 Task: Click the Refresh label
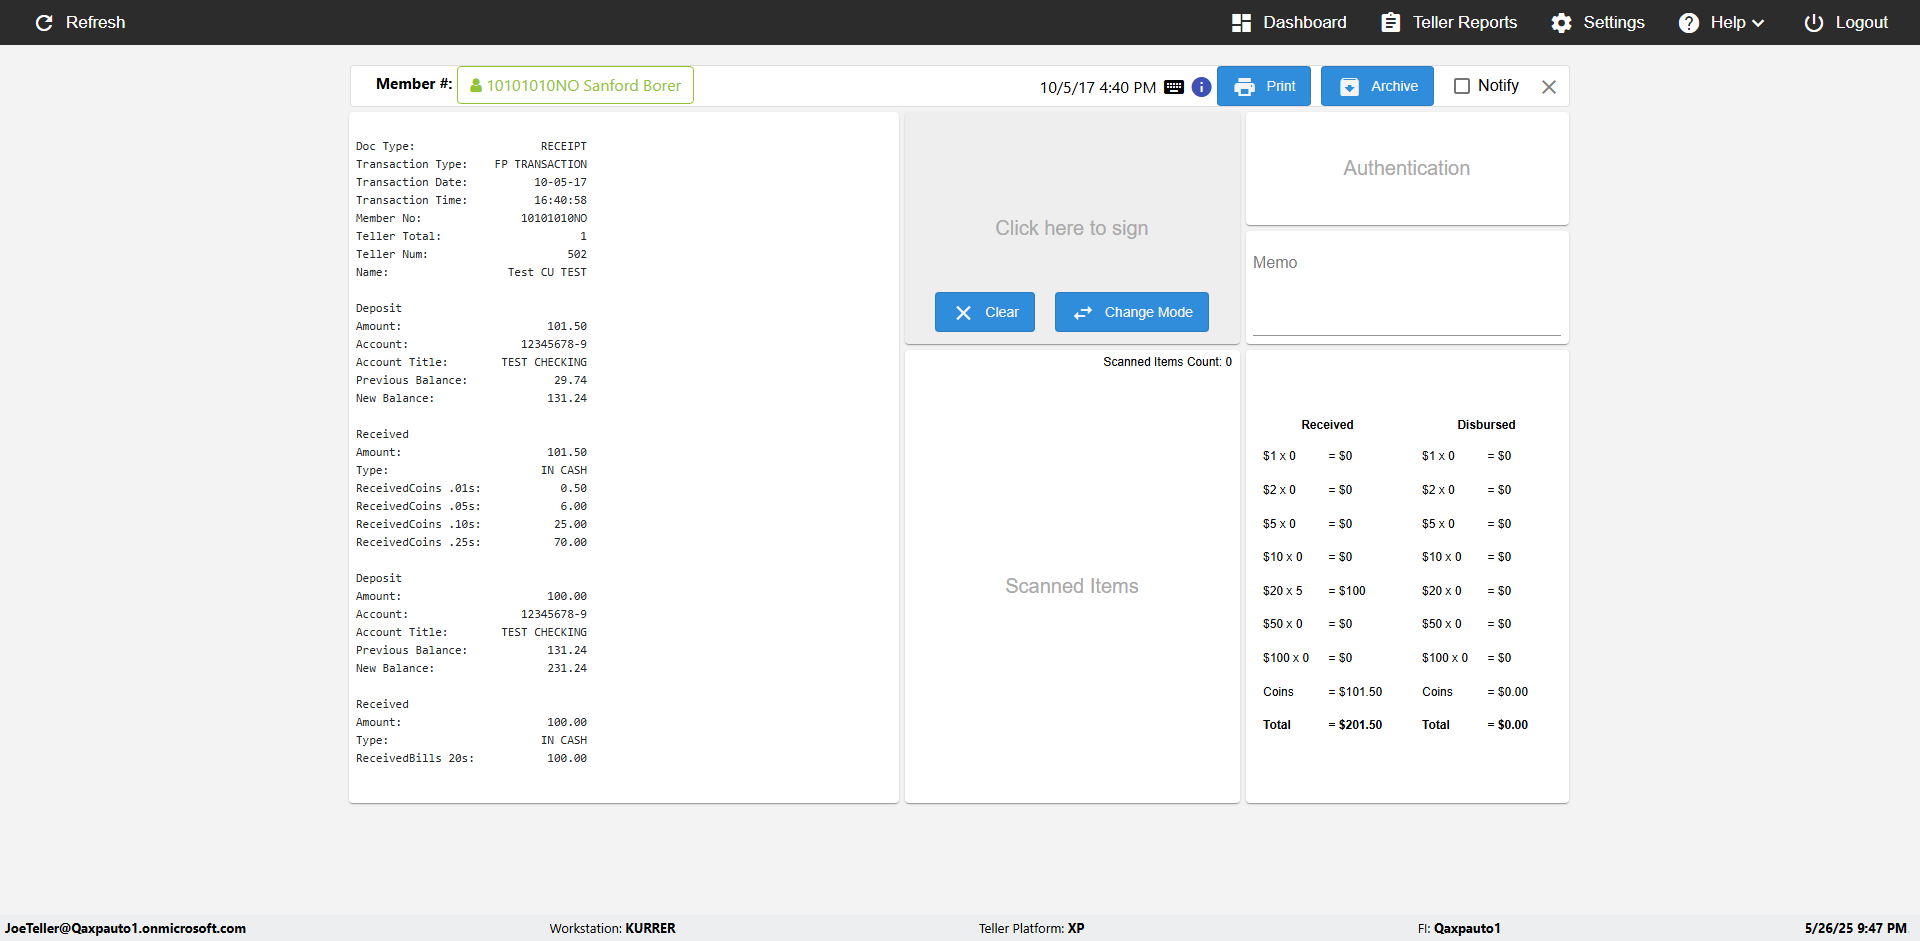(x=96, y=22)
